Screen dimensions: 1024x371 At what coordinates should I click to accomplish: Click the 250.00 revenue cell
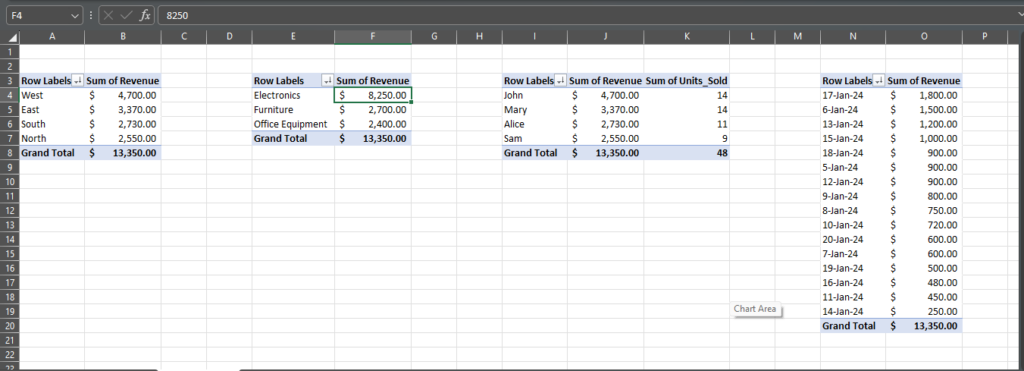(x=923, y=311)
